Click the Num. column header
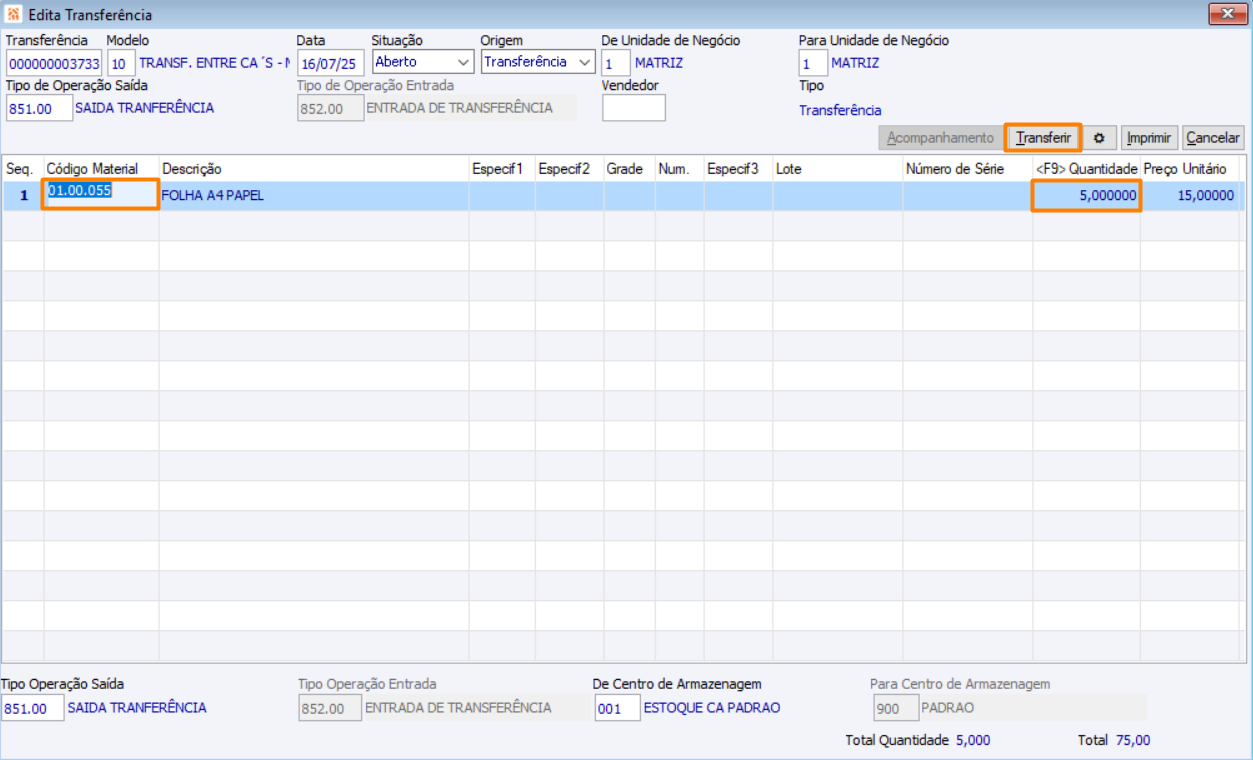 pos(679,169)
